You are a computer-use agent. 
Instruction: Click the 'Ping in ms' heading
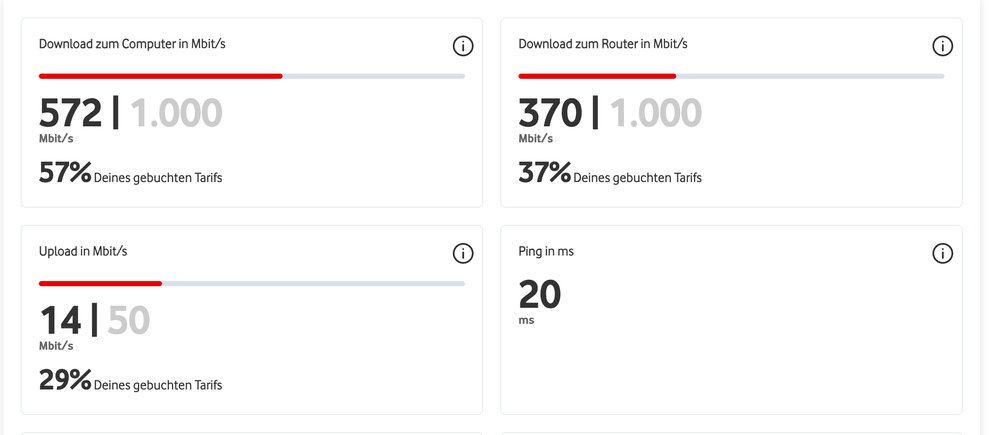tap(546, 252)
